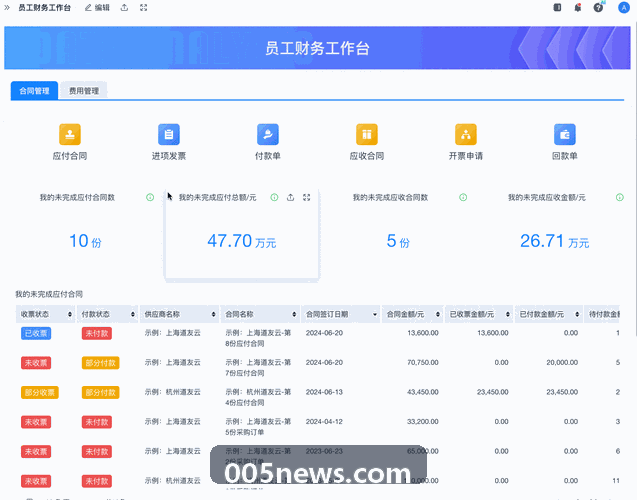Sort by 合同签订日期 column arrow
The height and width of the screenshot is (500, 637).
[x=375, y=314]
